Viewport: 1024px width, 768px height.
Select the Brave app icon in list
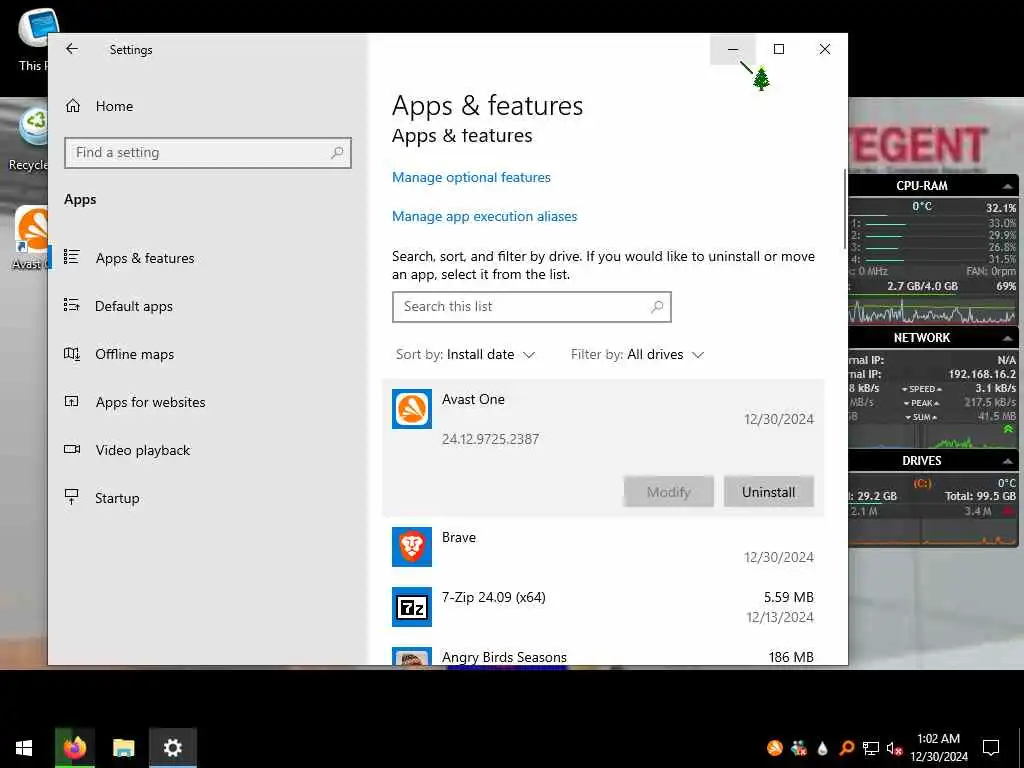tap(412, 547)
